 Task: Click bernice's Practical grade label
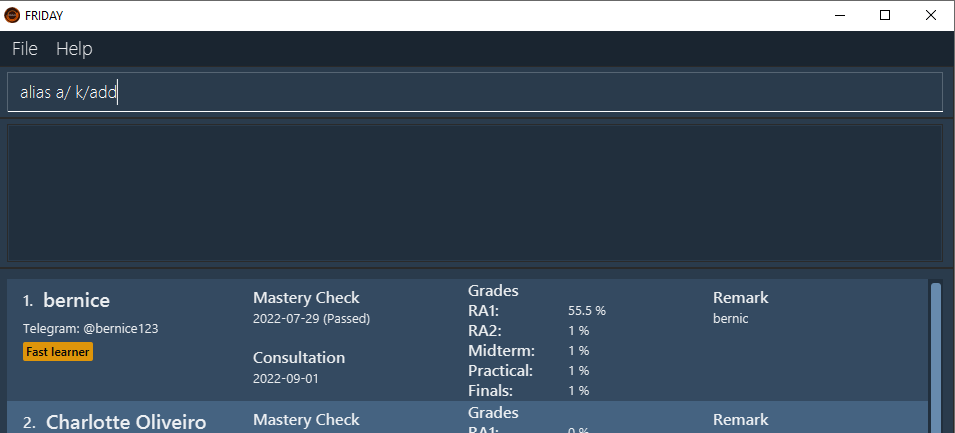click(x=501, y=370)
